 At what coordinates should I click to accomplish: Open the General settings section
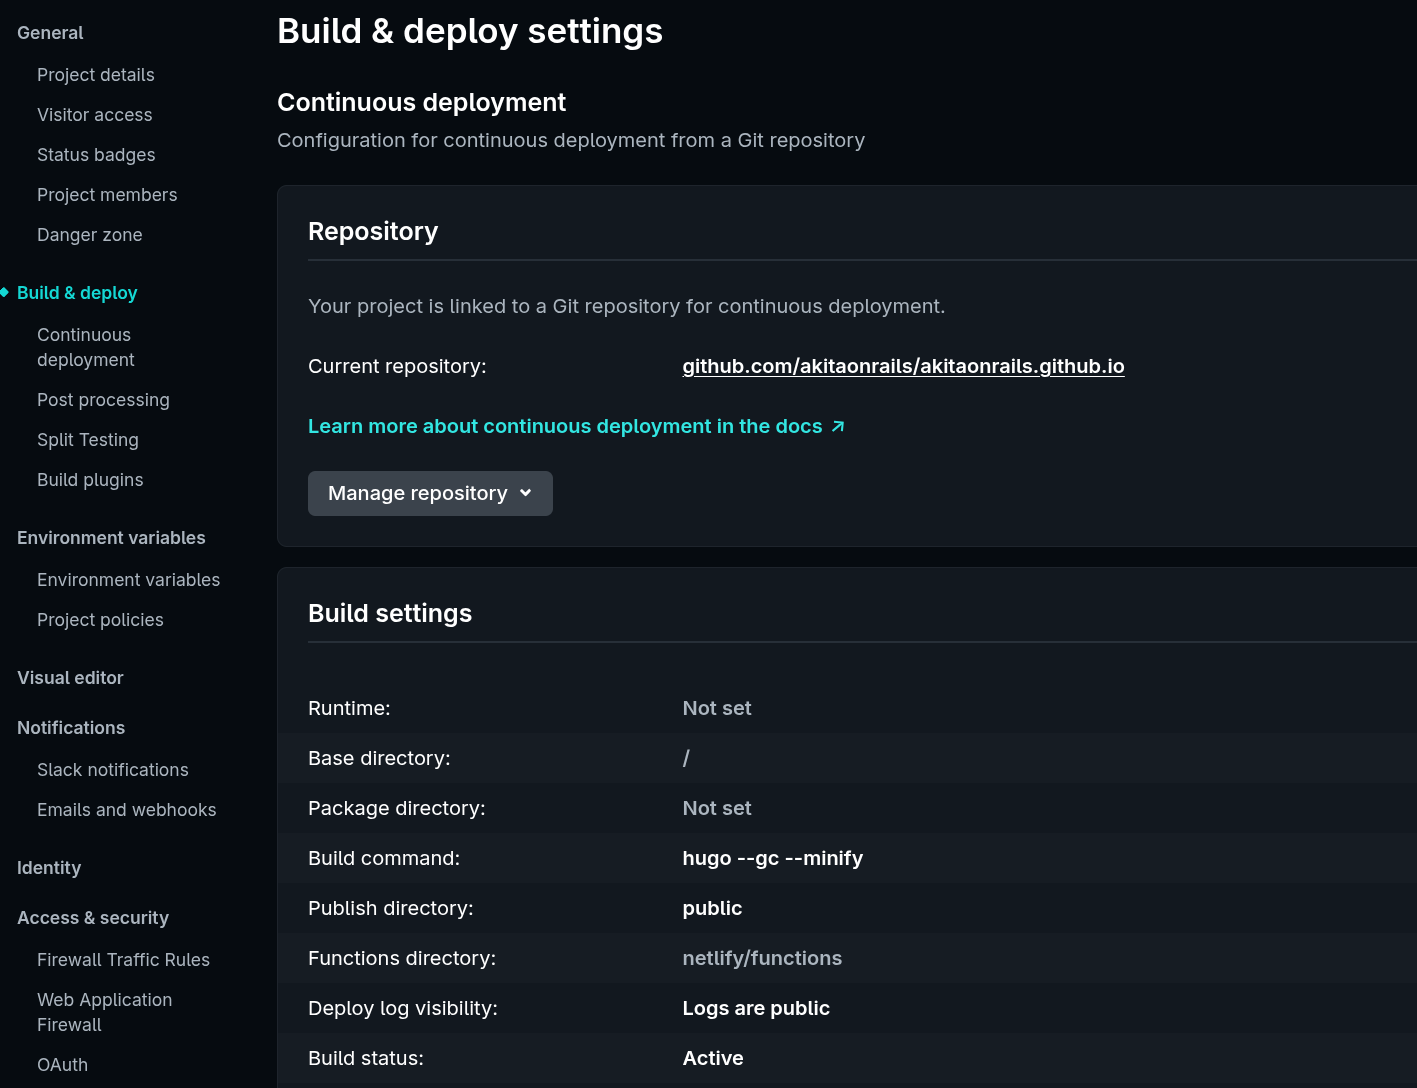coord(50,33)
